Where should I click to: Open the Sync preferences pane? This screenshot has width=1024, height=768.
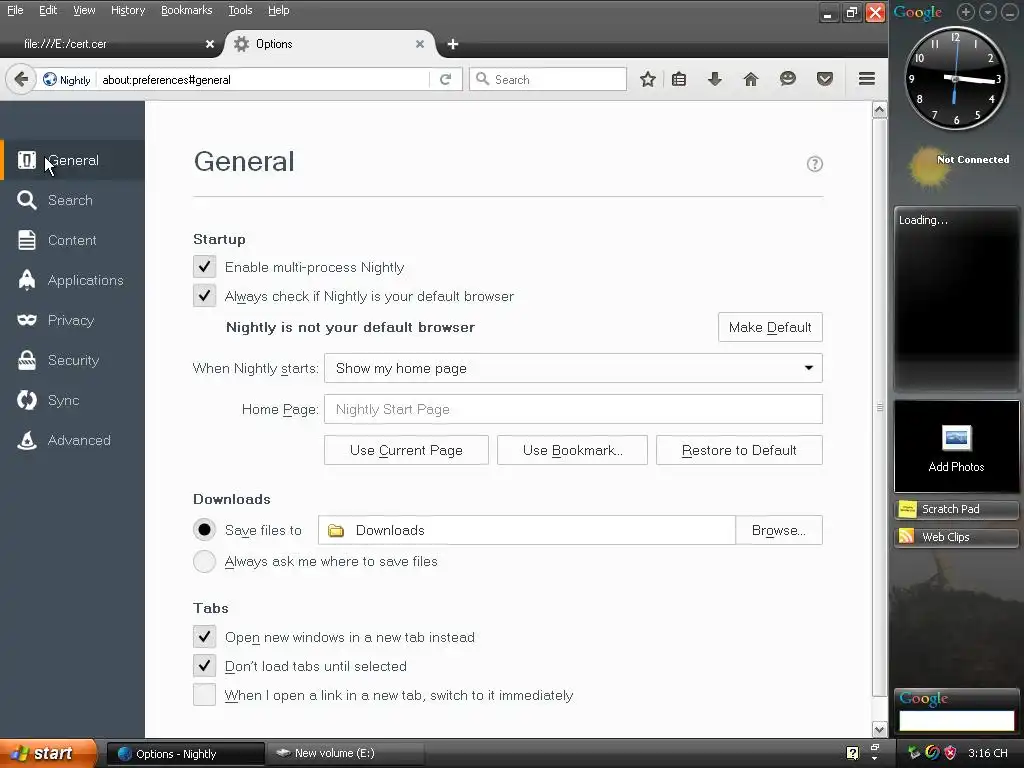pyautogui.click(x=72, y=400)
